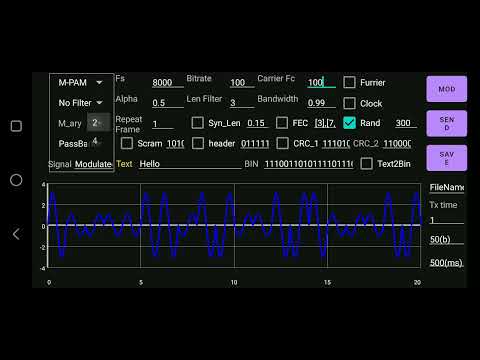Click the FileName field

tap(447, 187)
